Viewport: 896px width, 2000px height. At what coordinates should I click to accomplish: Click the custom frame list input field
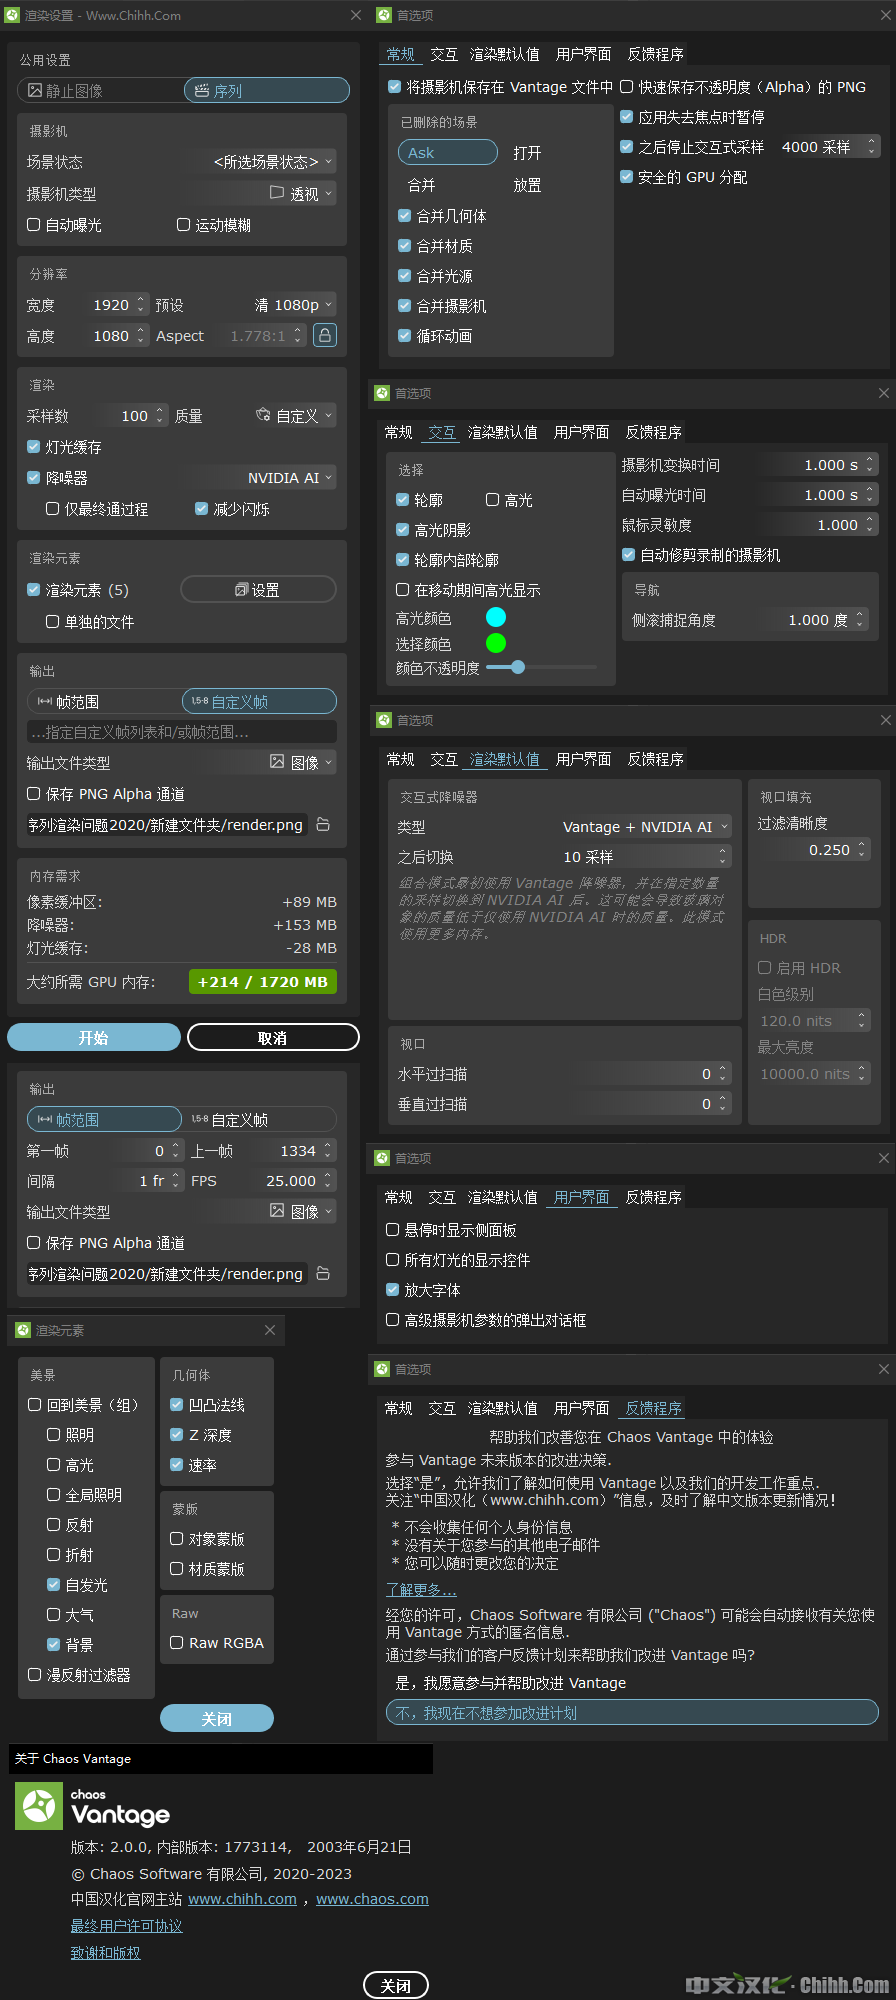click(181, 732)
